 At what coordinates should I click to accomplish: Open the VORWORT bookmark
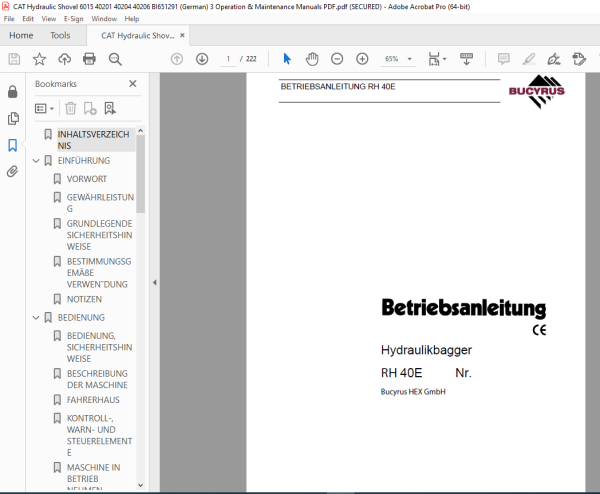pos(87,179)
